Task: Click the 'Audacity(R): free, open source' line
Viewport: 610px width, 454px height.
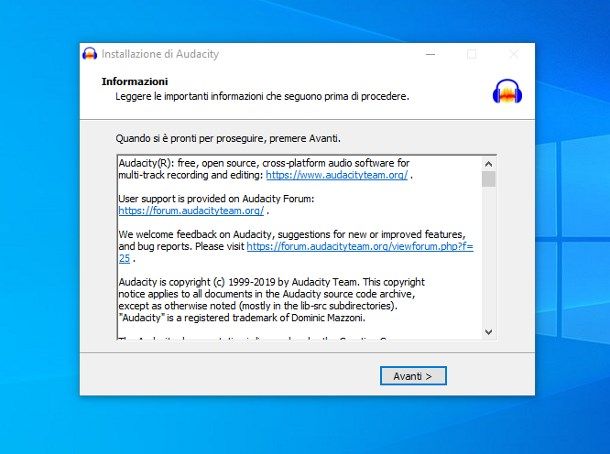Action: tap(264, 163)
